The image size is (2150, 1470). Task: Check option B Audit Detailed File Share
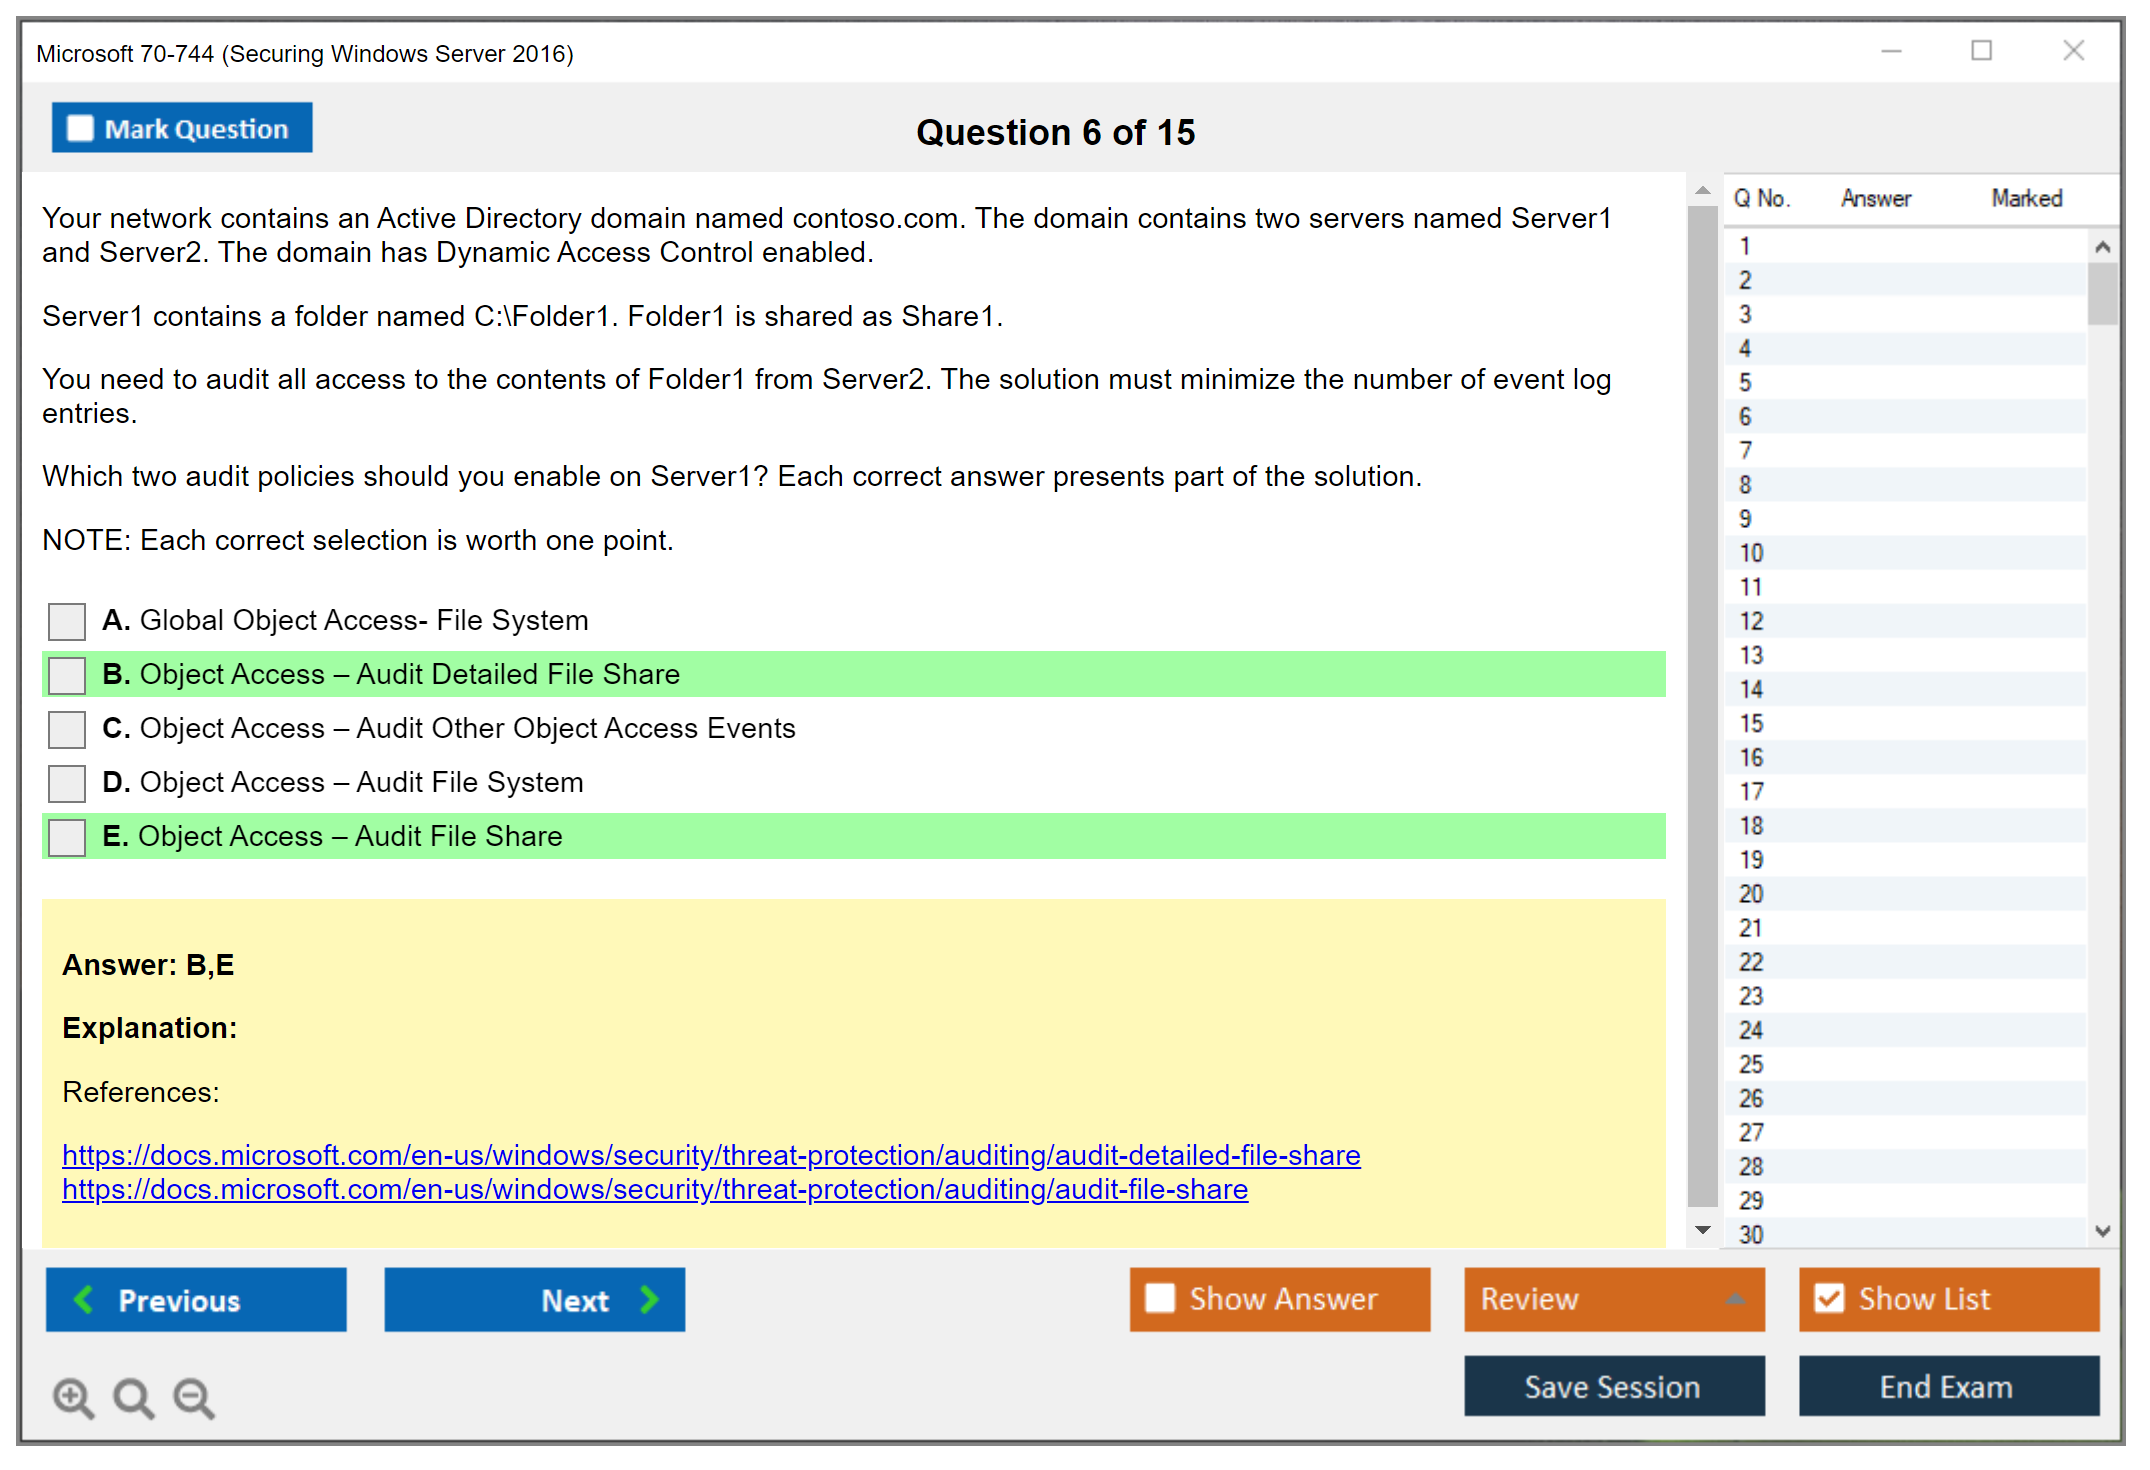pyautogui.click(x=67, y=675)
